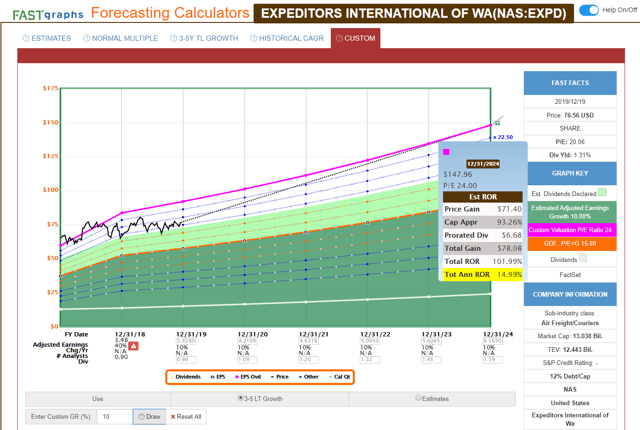Click the Reset All button
The image size is (640, 430).
click(x=186, y=417)
